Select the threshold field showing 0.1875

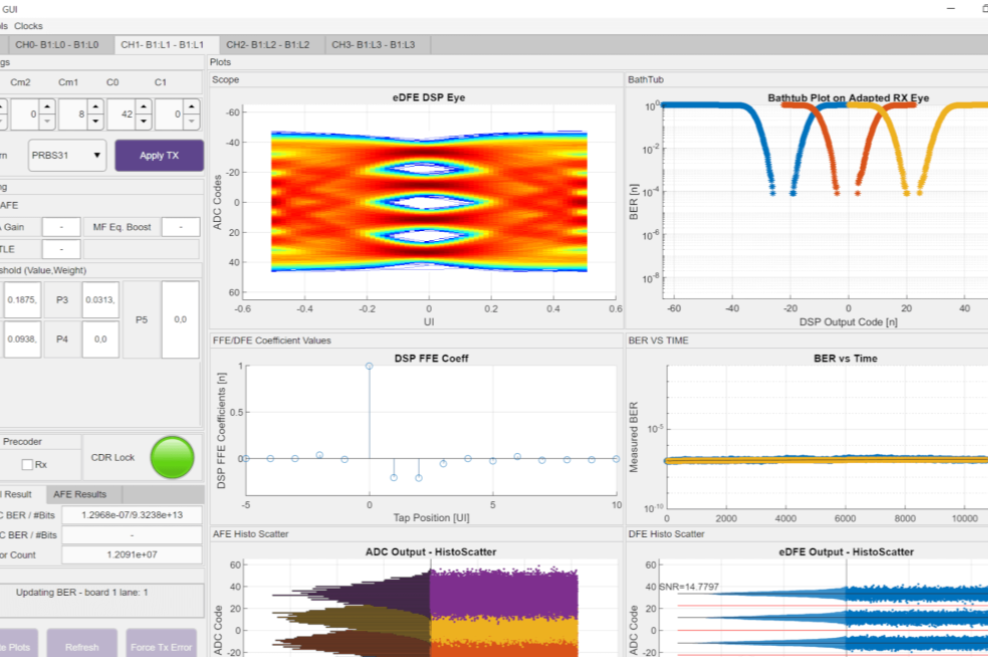point(23,300)
